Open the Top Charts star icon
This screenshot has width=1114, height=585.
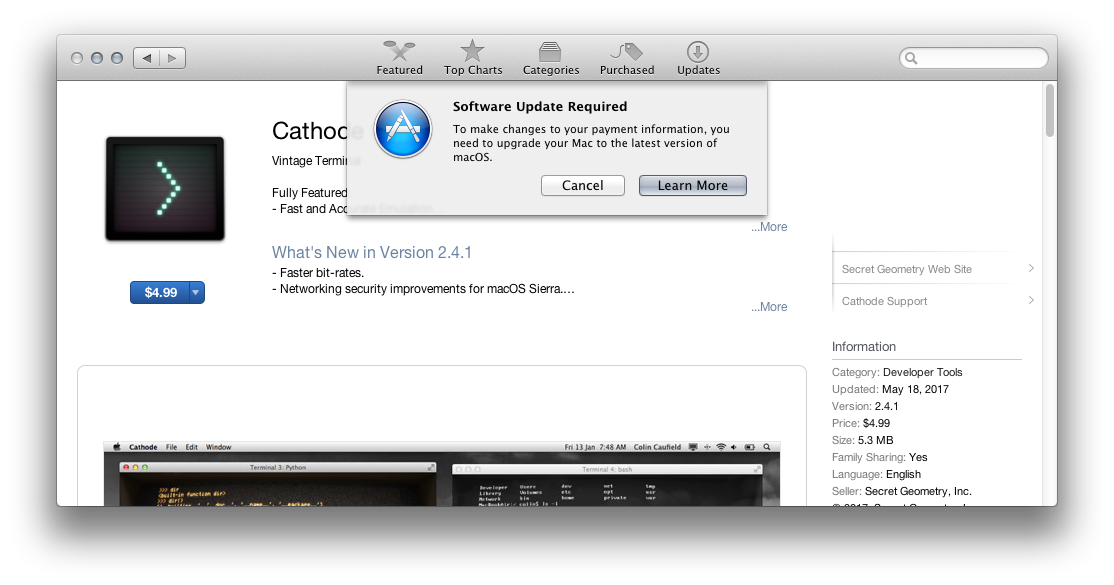[472, 51]
